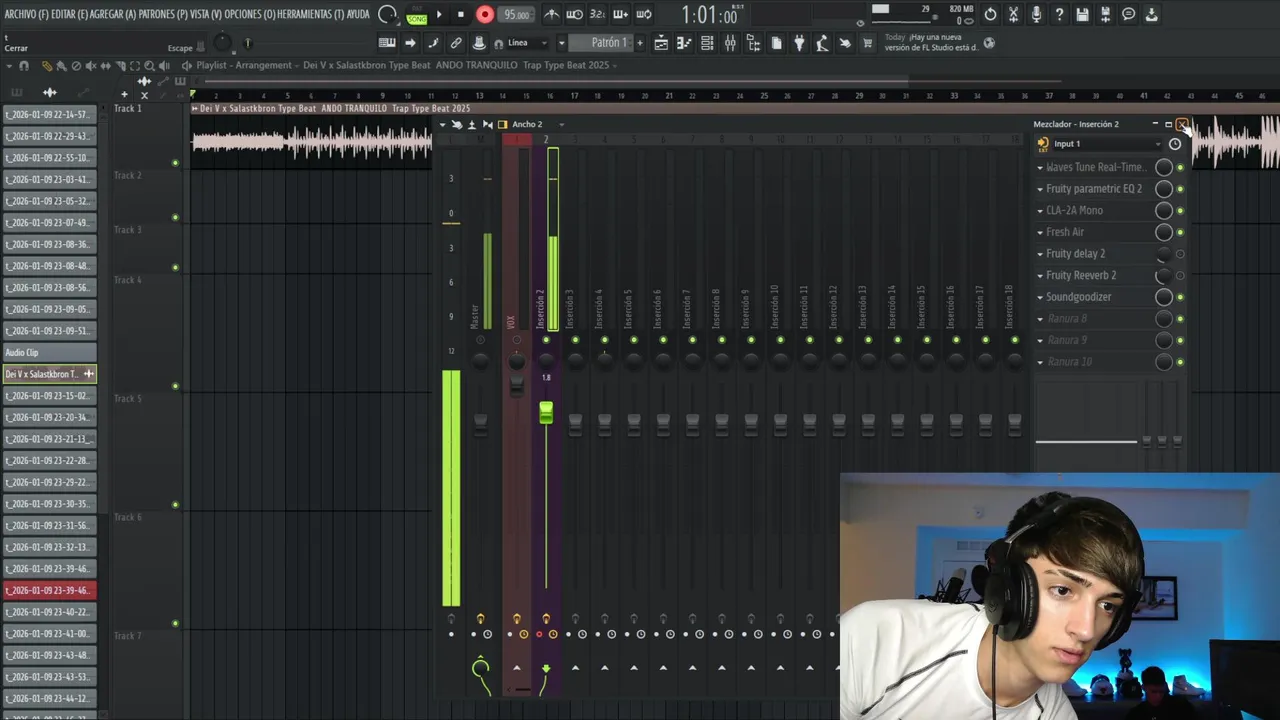Open the content library shopping cart icon

tap(867, 43)
